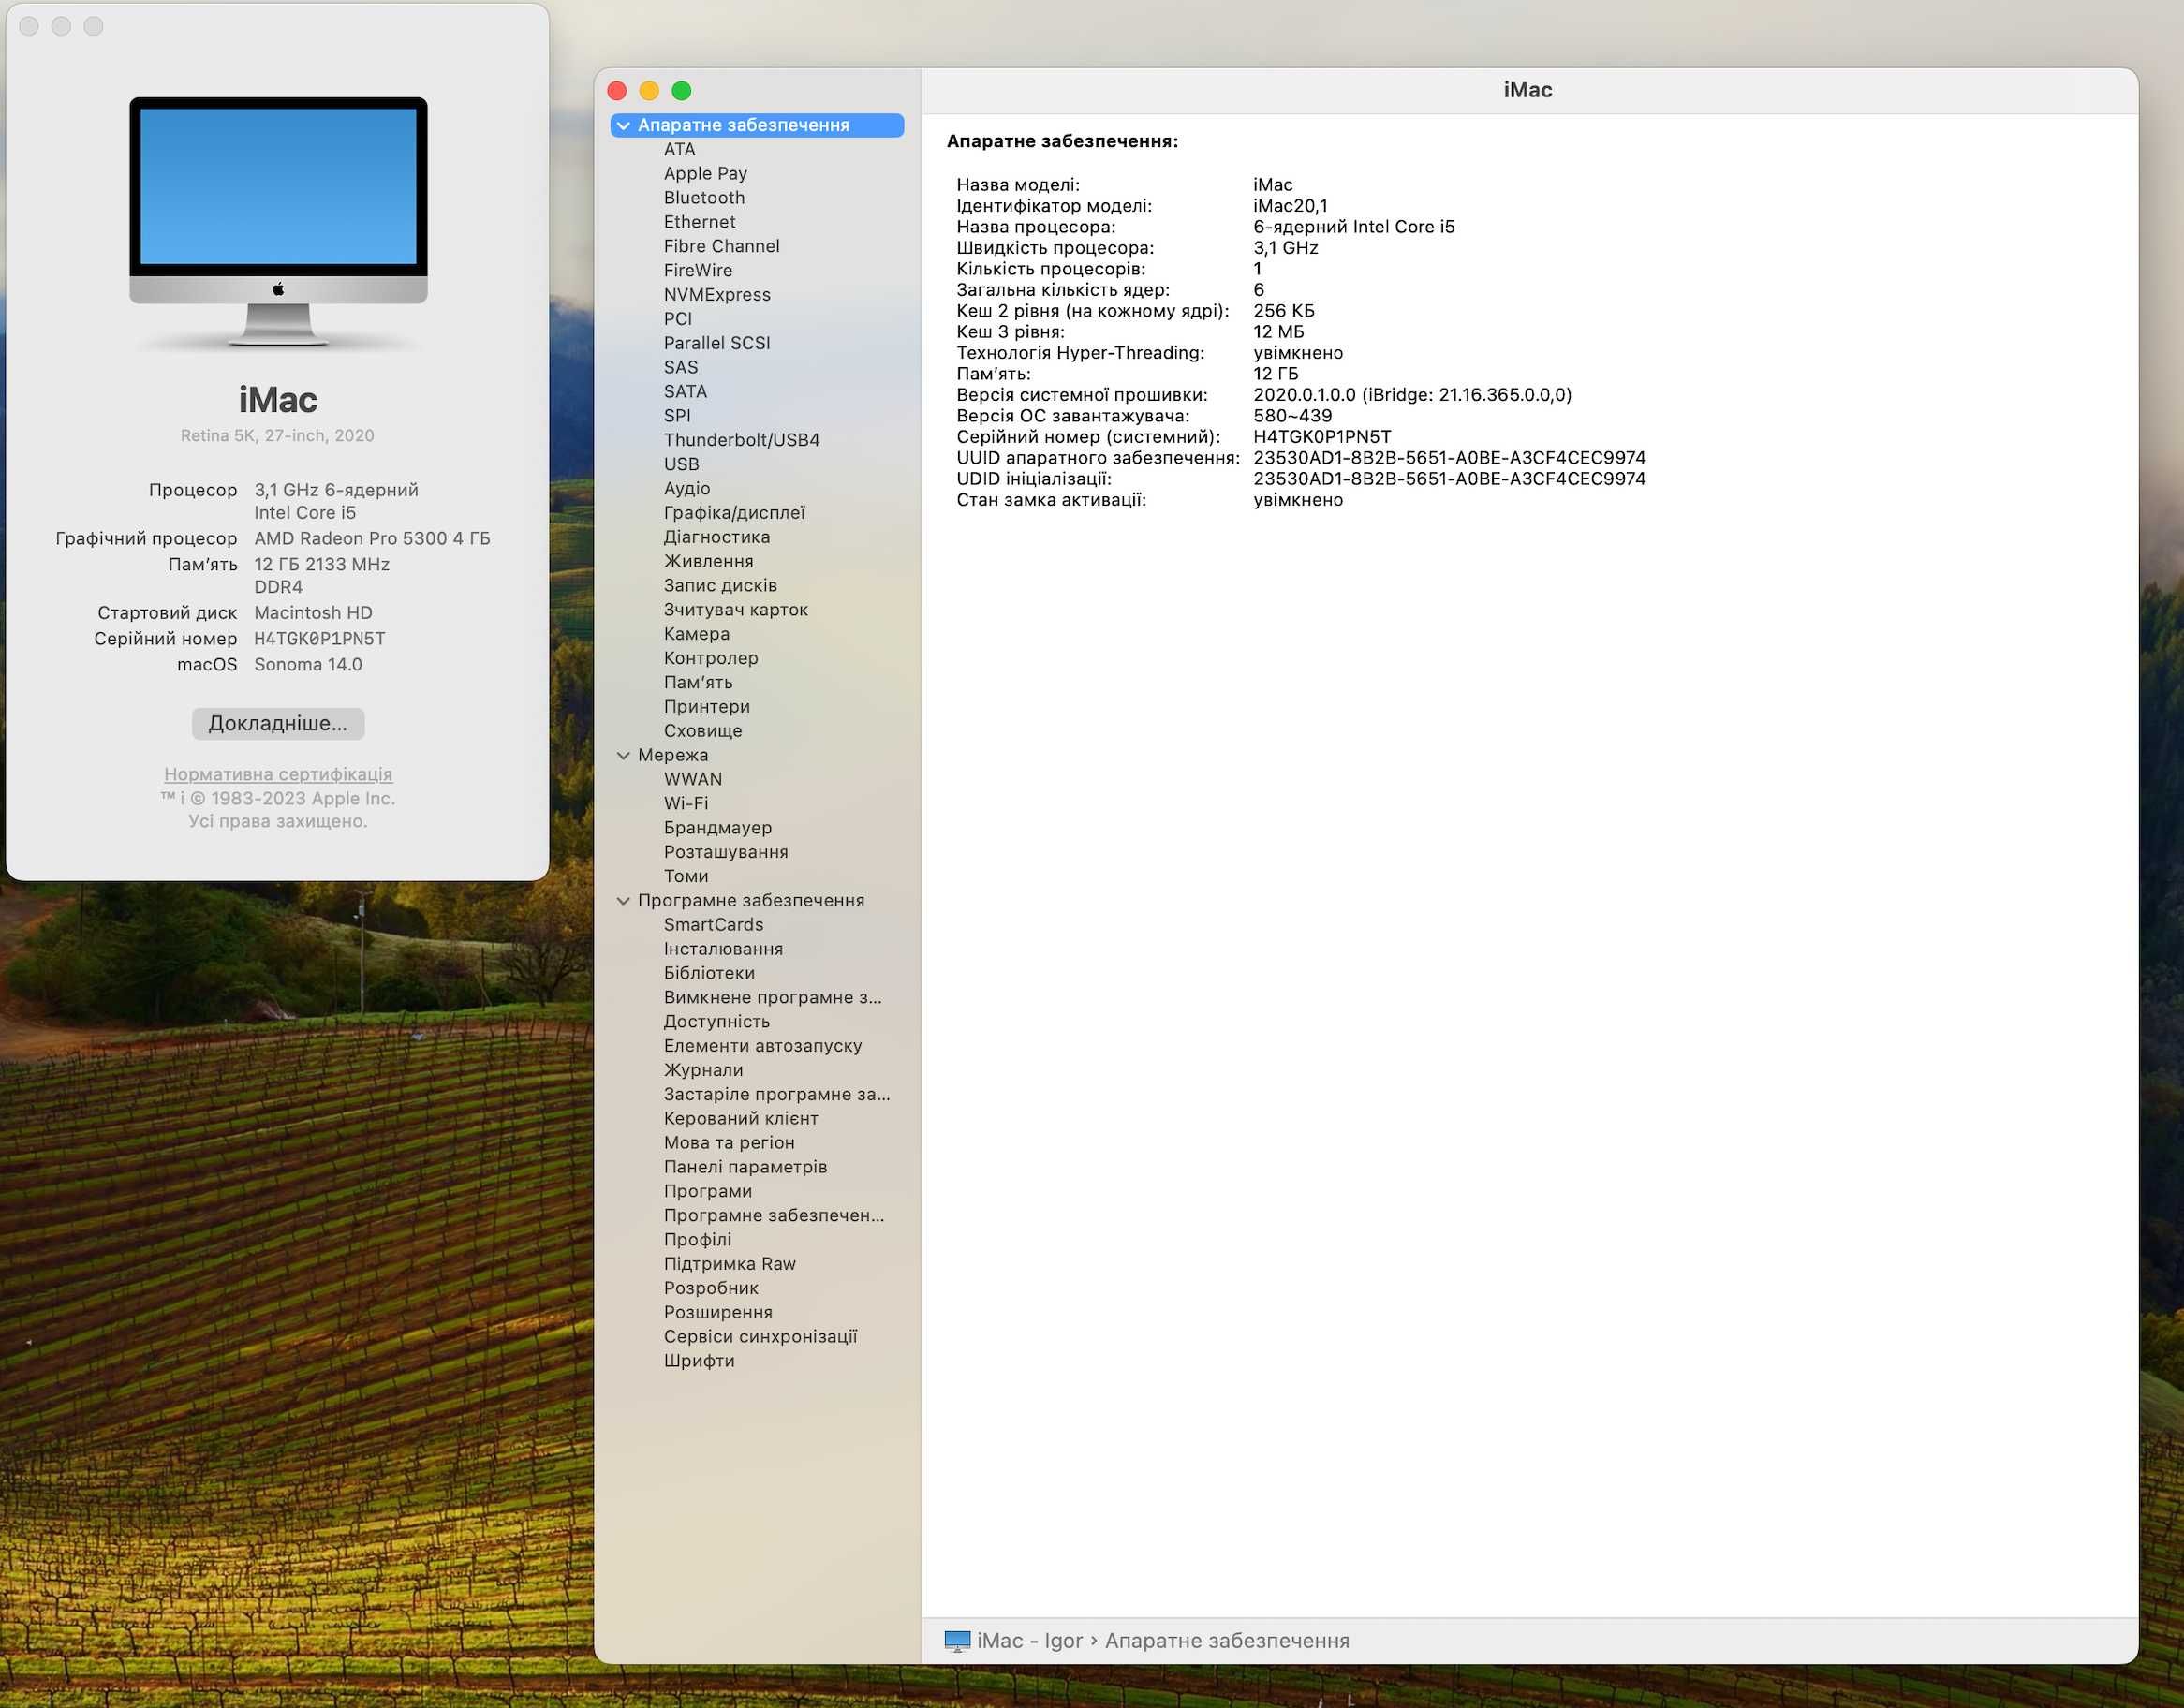Select Wi-Fi under Мережа
This screenshot has width=2184, height=1708.
(x=685, y=804)
